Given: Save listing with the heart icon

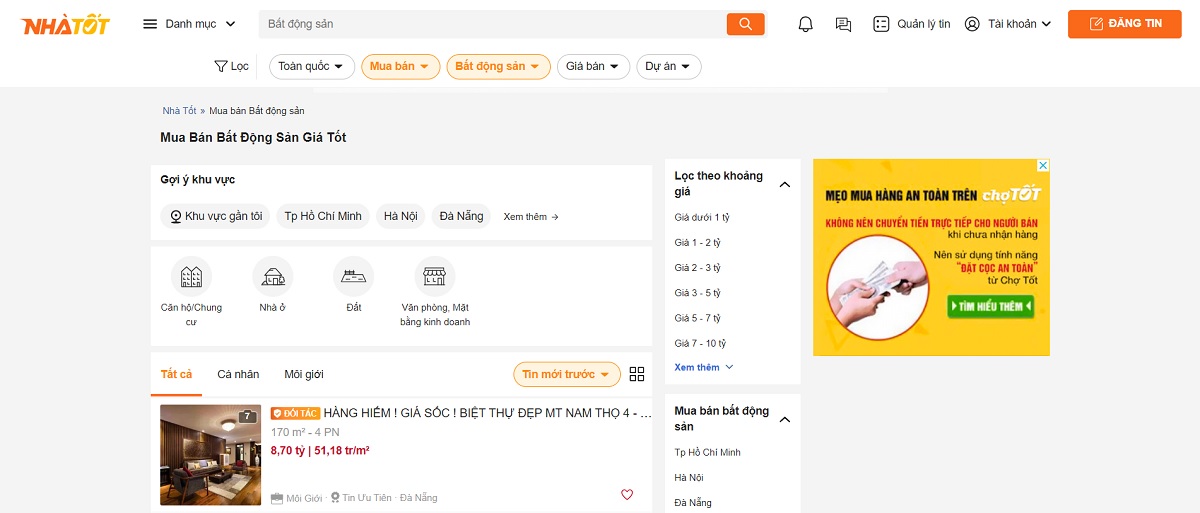Looking at the screenshot, I should coord(627,494).
